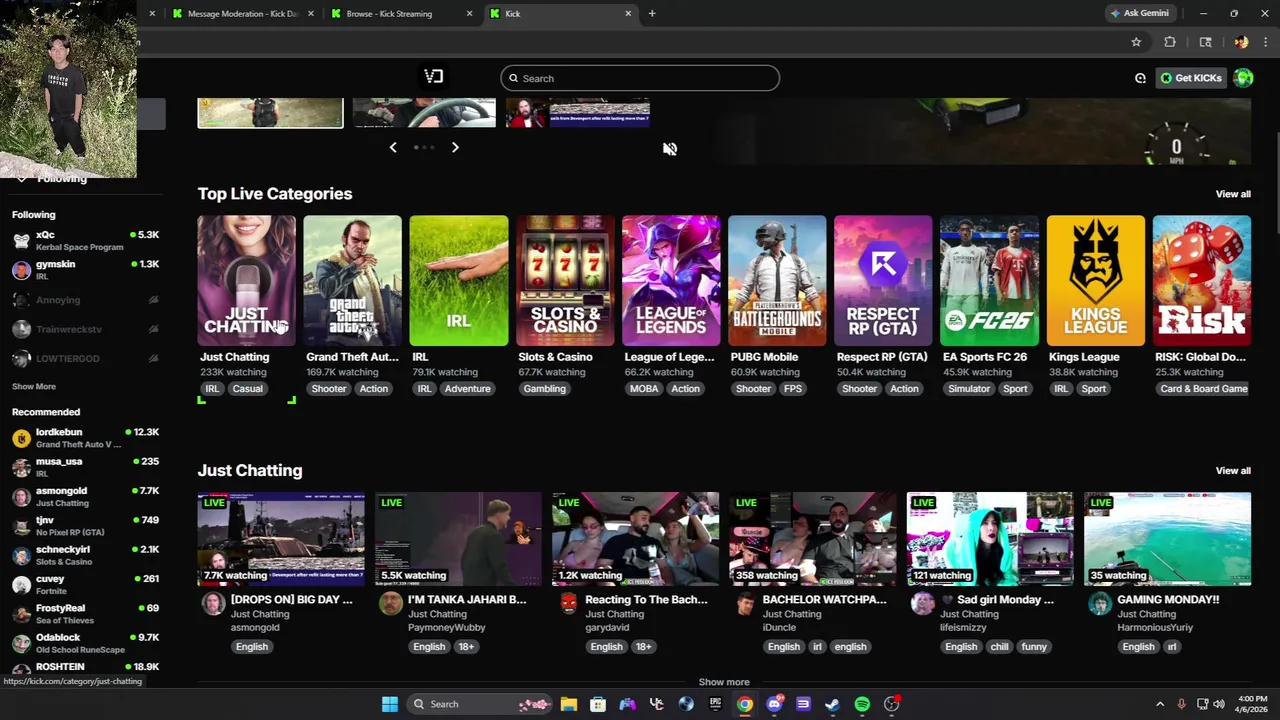Open Spotify from taskbar
The width and height of the screenshot is (1280, 720).
(862, 704)
